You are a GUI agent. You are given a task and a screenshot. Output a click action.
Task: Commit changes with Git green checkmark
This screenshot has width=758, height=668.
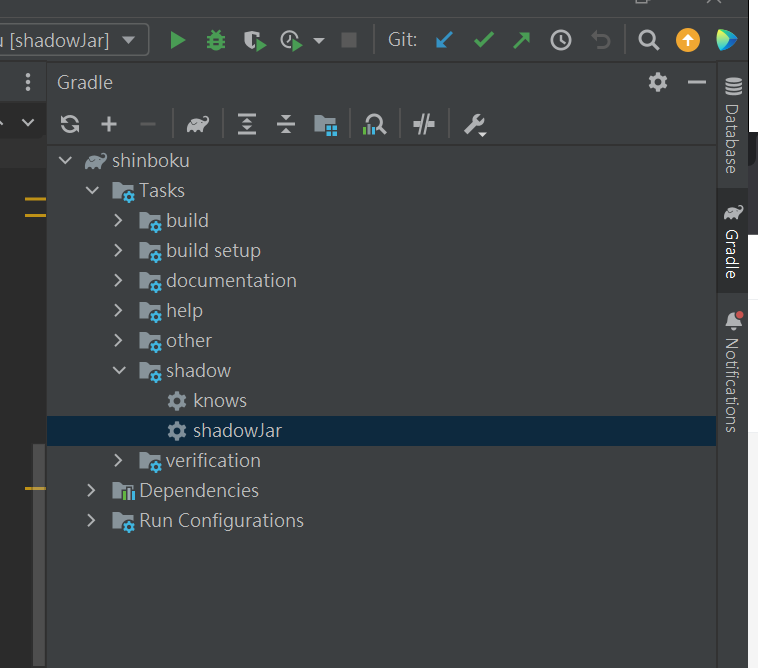coord(483,40)
